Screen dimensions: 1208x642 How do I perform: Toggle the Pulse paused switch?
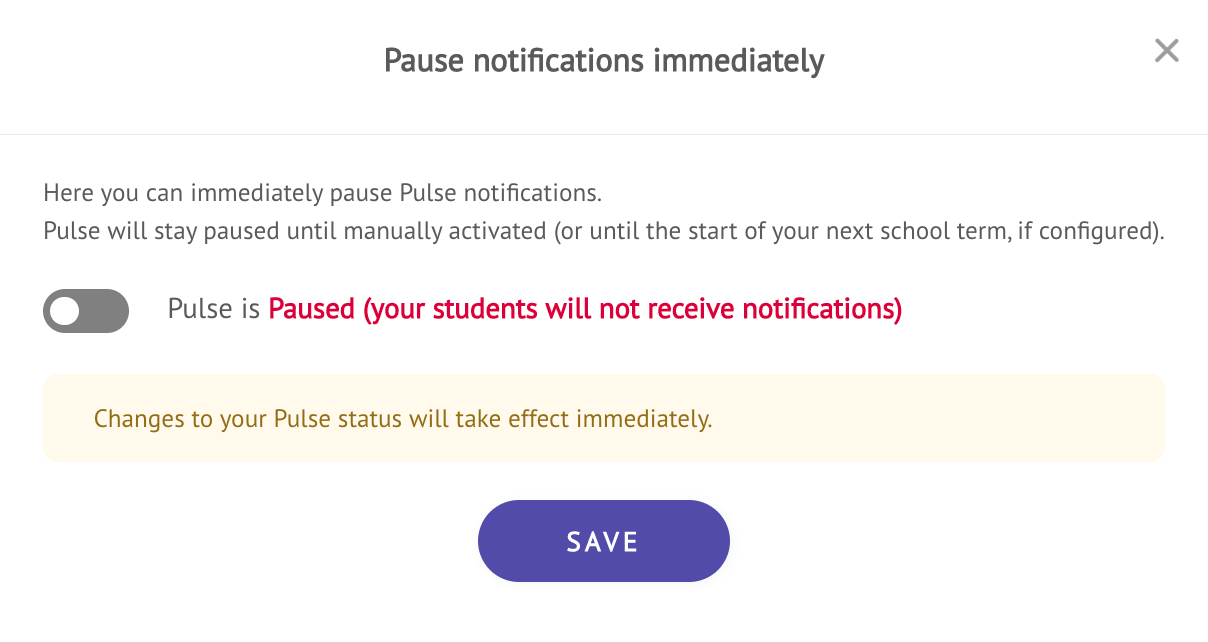86,311
